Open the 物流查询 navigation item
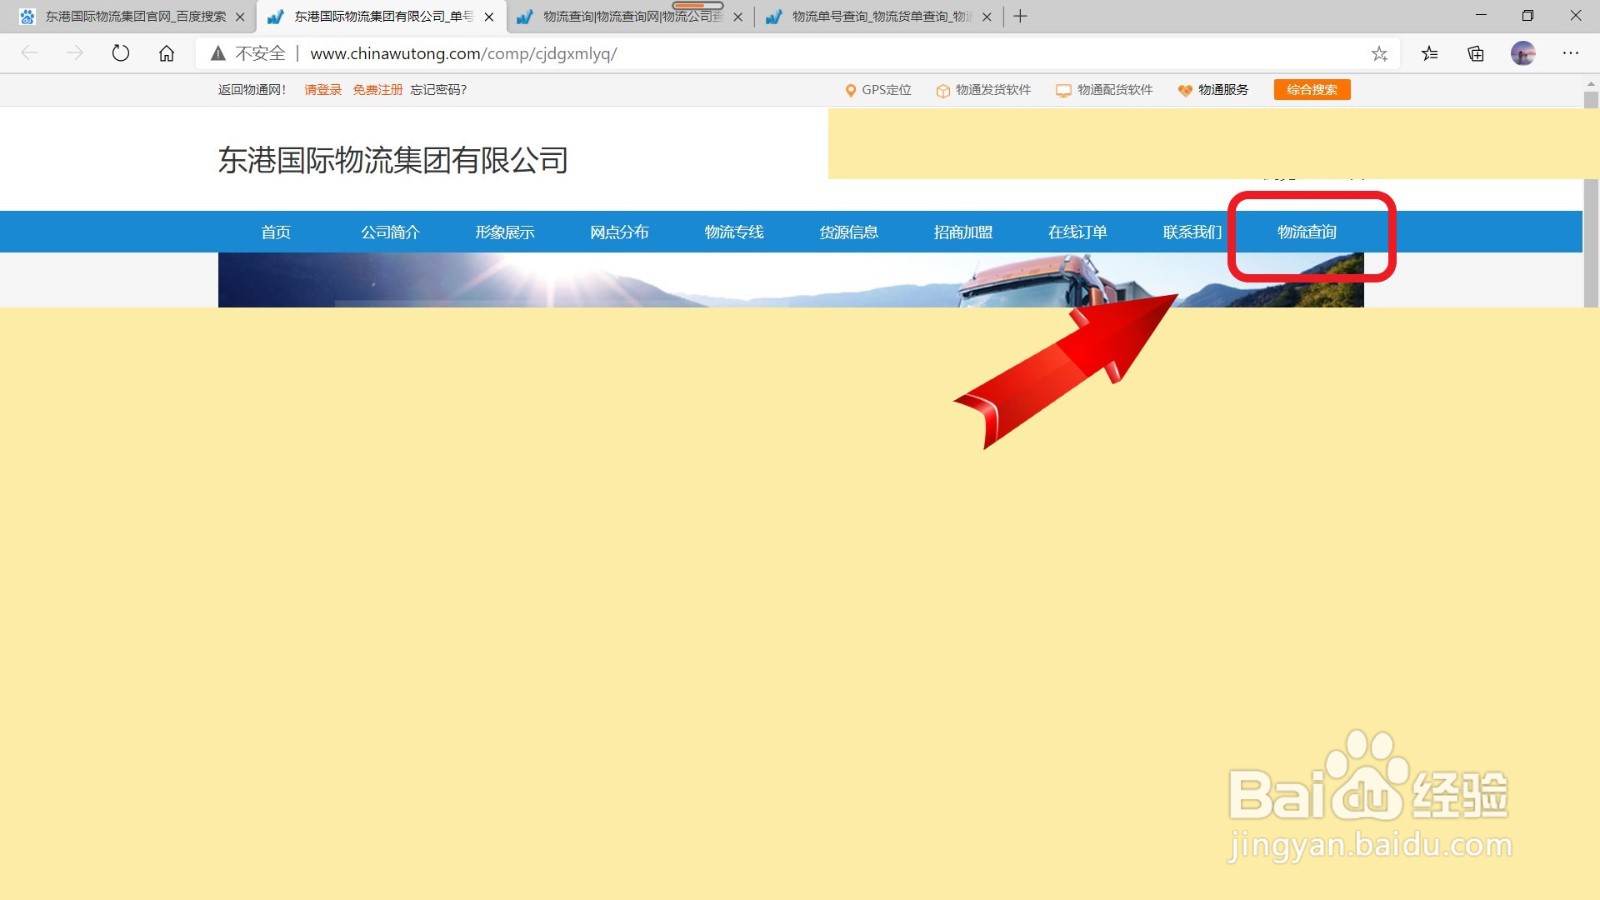1600x900 pixels. tap(1307, 232)
